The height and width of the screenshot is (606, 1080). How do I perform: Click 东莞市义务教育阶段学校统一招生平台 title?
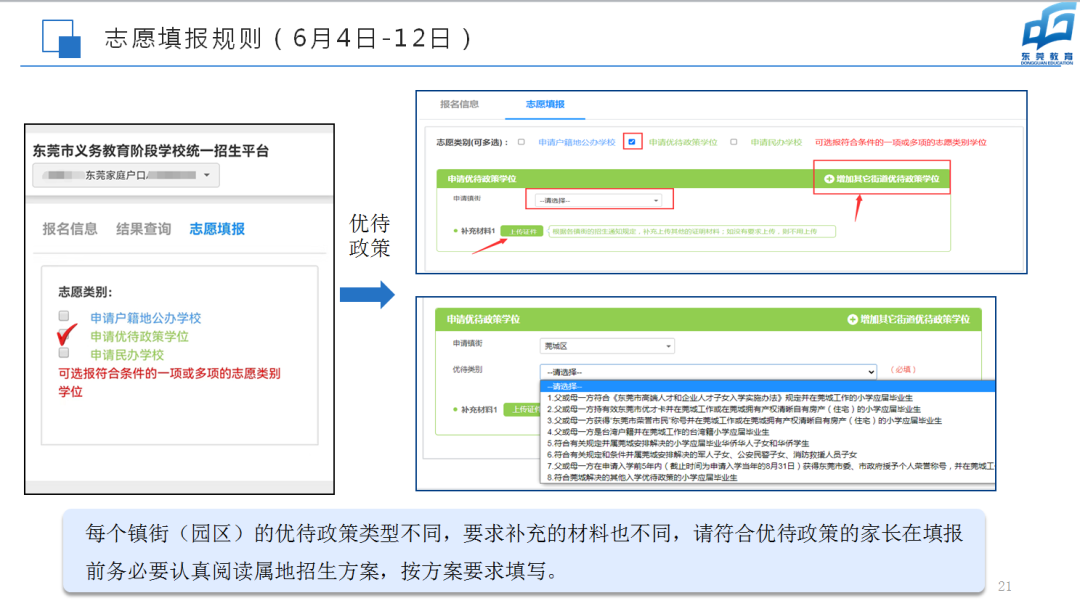[151, 151]
